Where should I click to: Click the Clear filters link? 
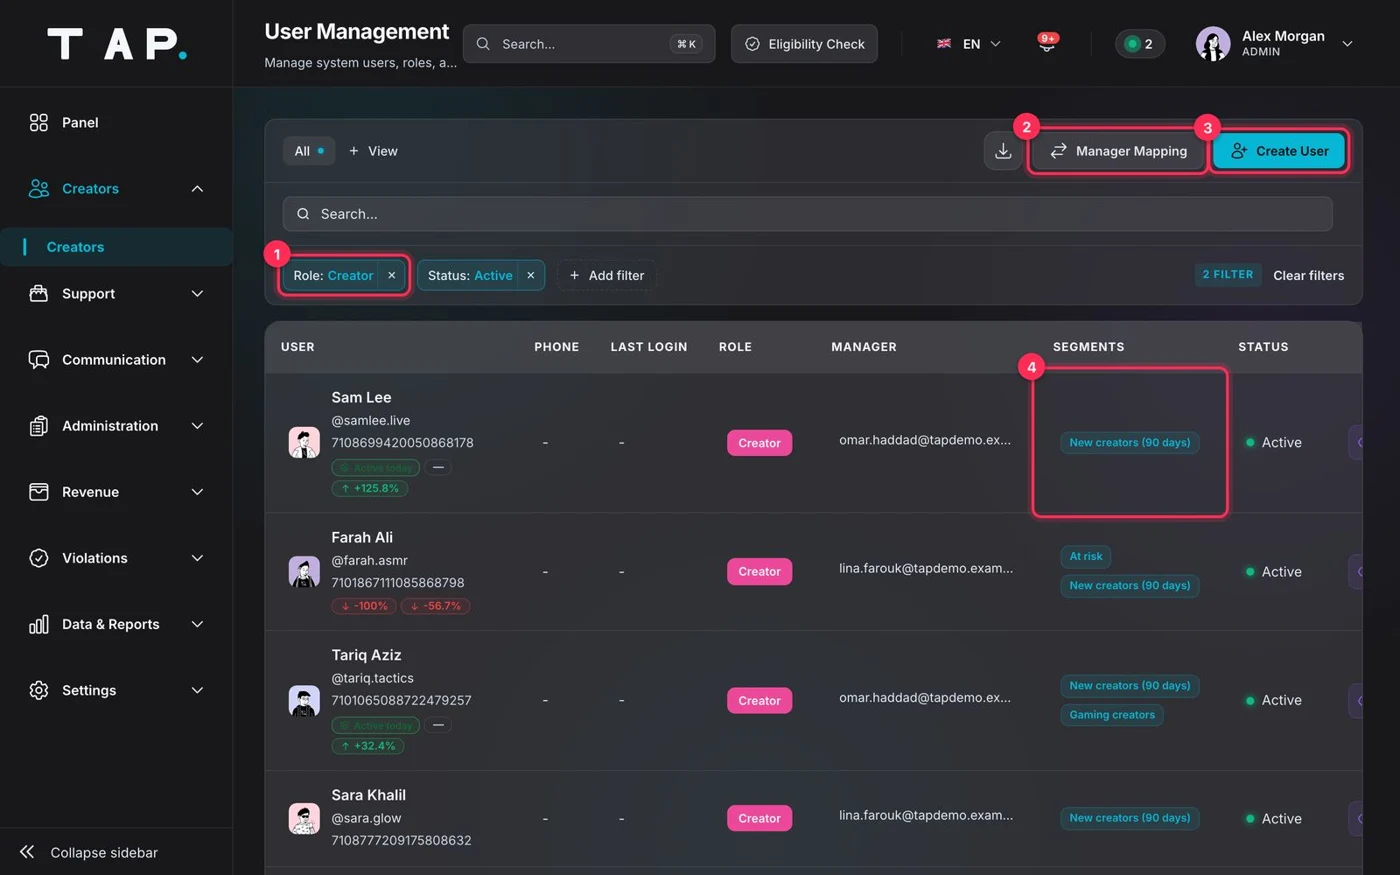(1308, 276)
